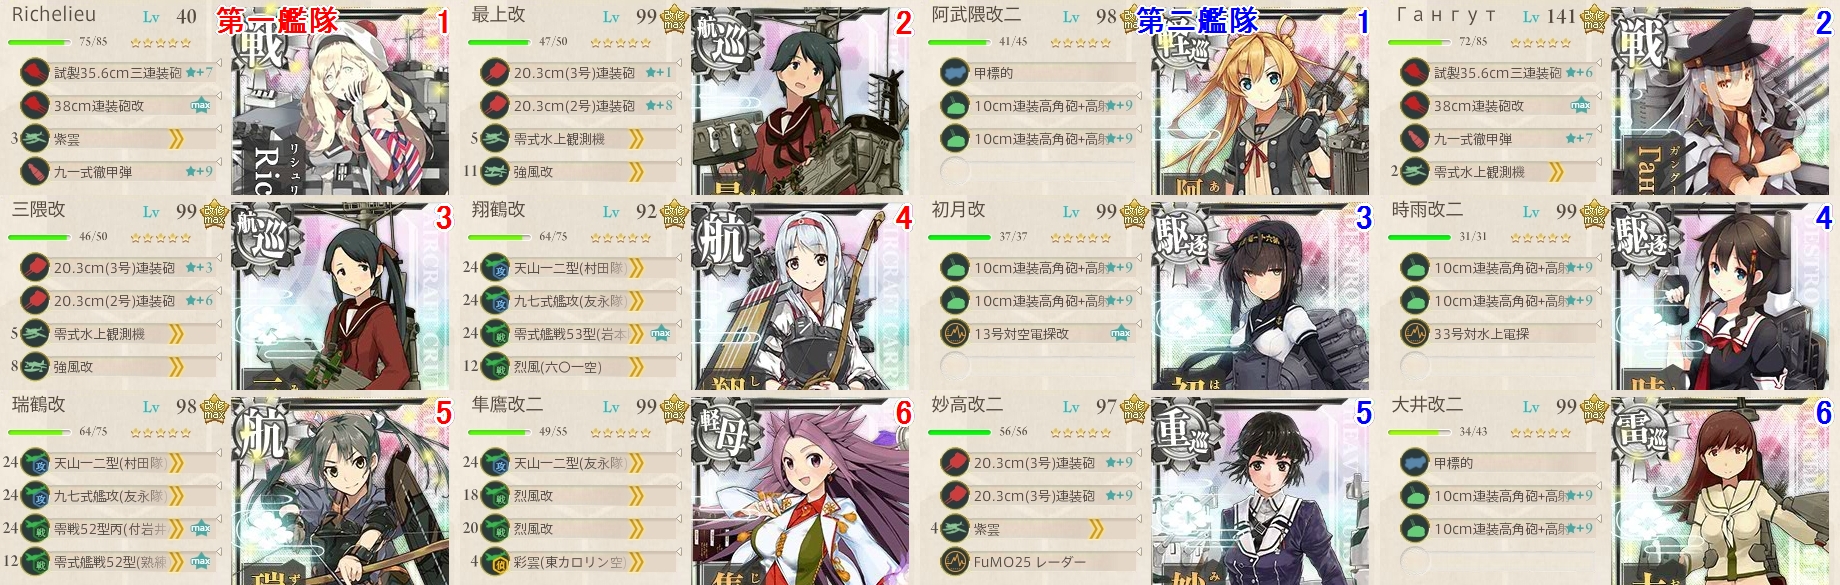Viewport: 1840px width, 585px height.
Task: Click 33号対水上電探 radar icon on 時雨改二
Action: tap(1415, 333)
